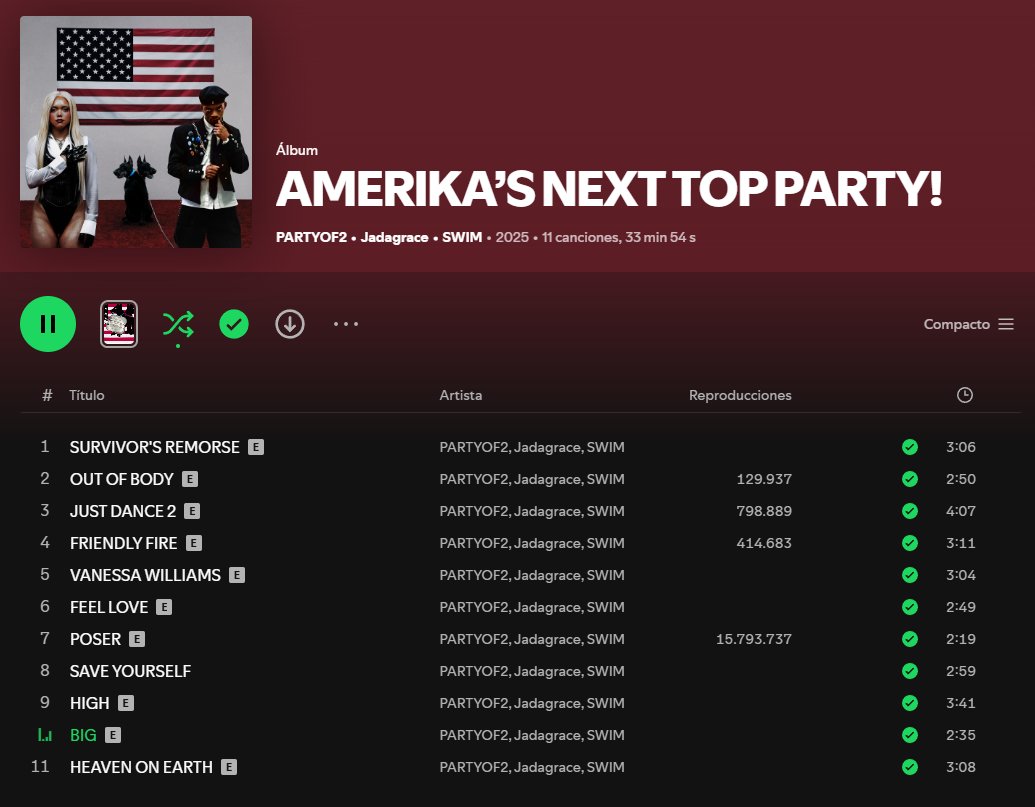This screenshot has width=1035, height=807.
Task: Click the Artista column header
Action: [x=461, y=395]
